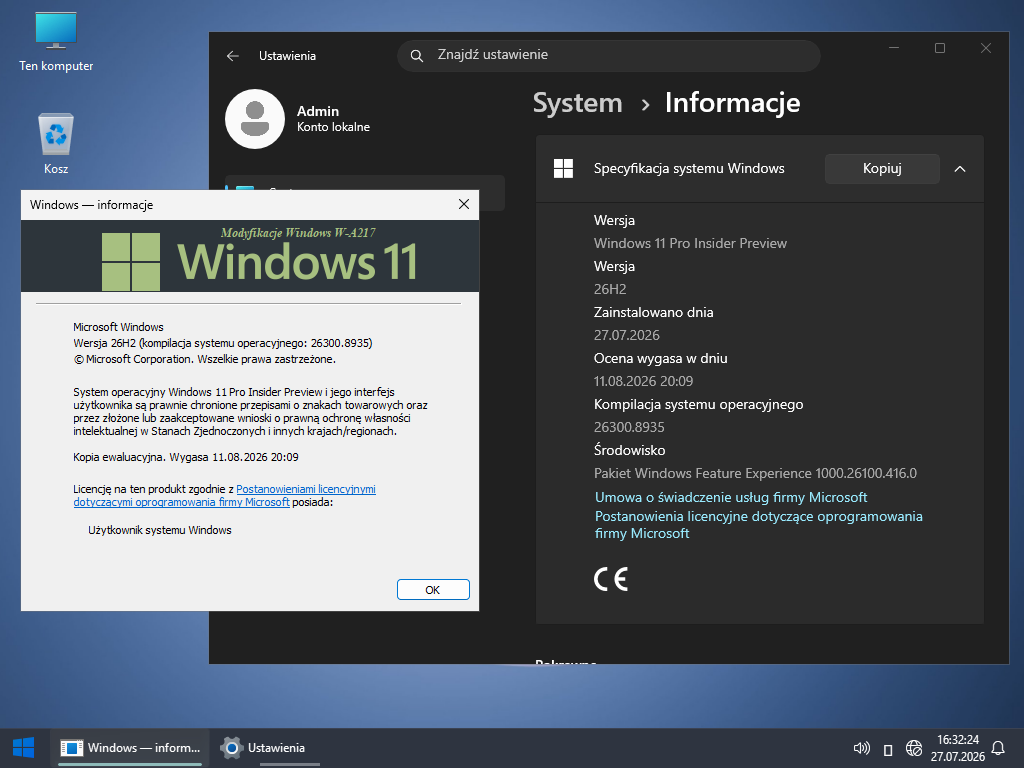
Task: Click the installation date 27.07.2026 value
Action: (626, 336)
